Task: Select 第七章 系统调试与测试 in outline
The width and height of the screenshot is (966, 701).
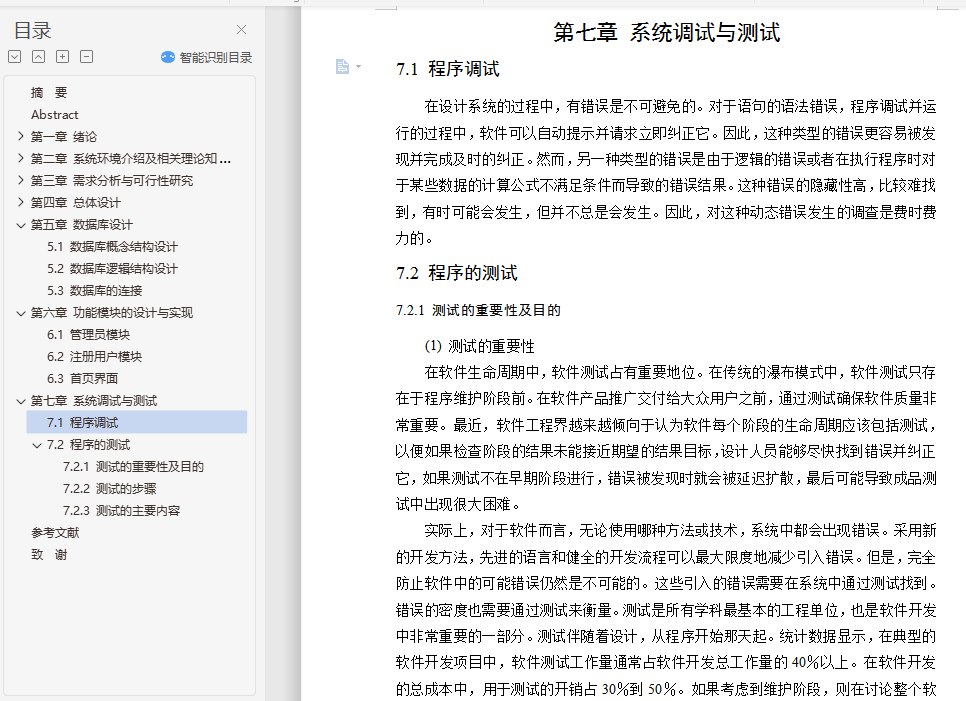Action: pos(94,401)
